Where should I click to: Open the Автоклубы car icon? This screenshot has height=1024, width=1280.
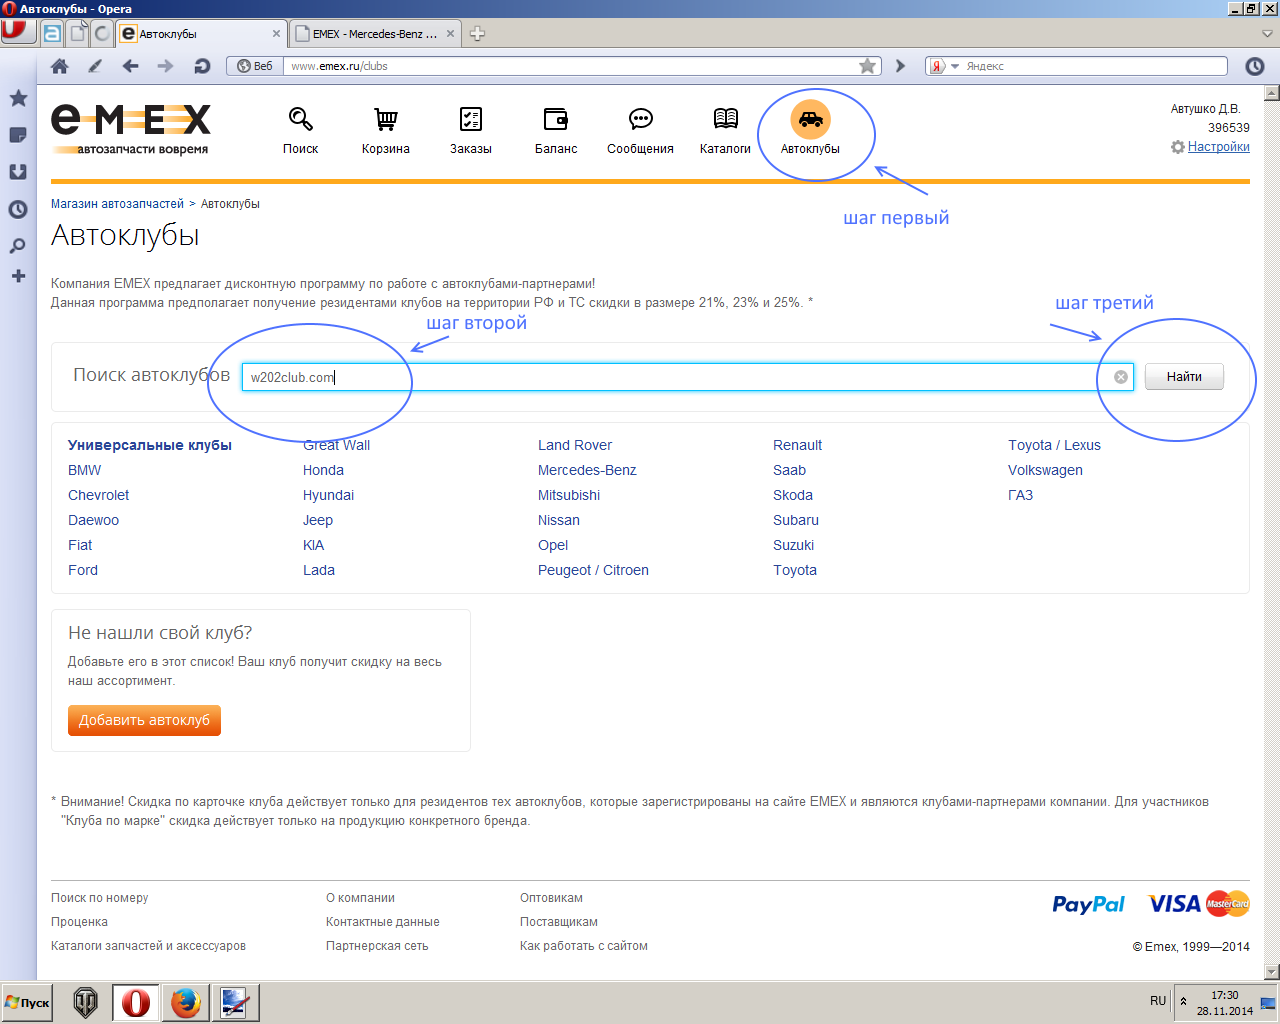[810, 119]
